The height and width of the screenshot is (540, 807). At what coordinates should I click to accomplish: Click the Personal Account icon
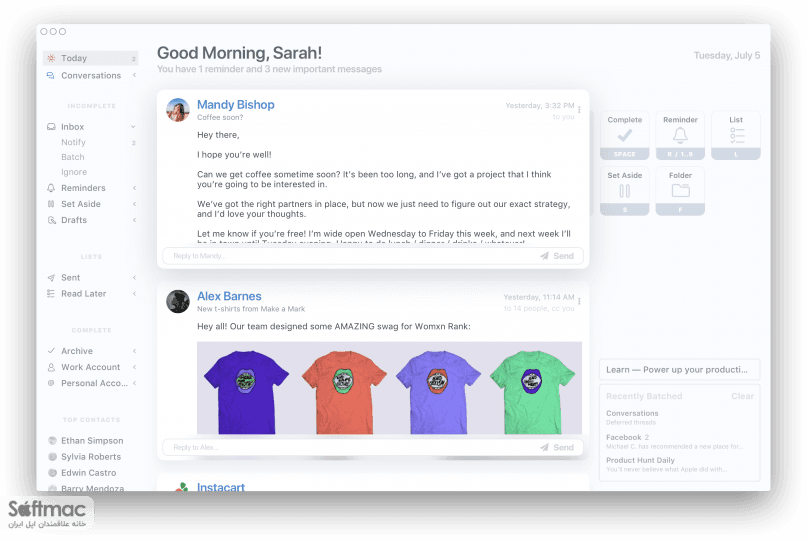51,383
